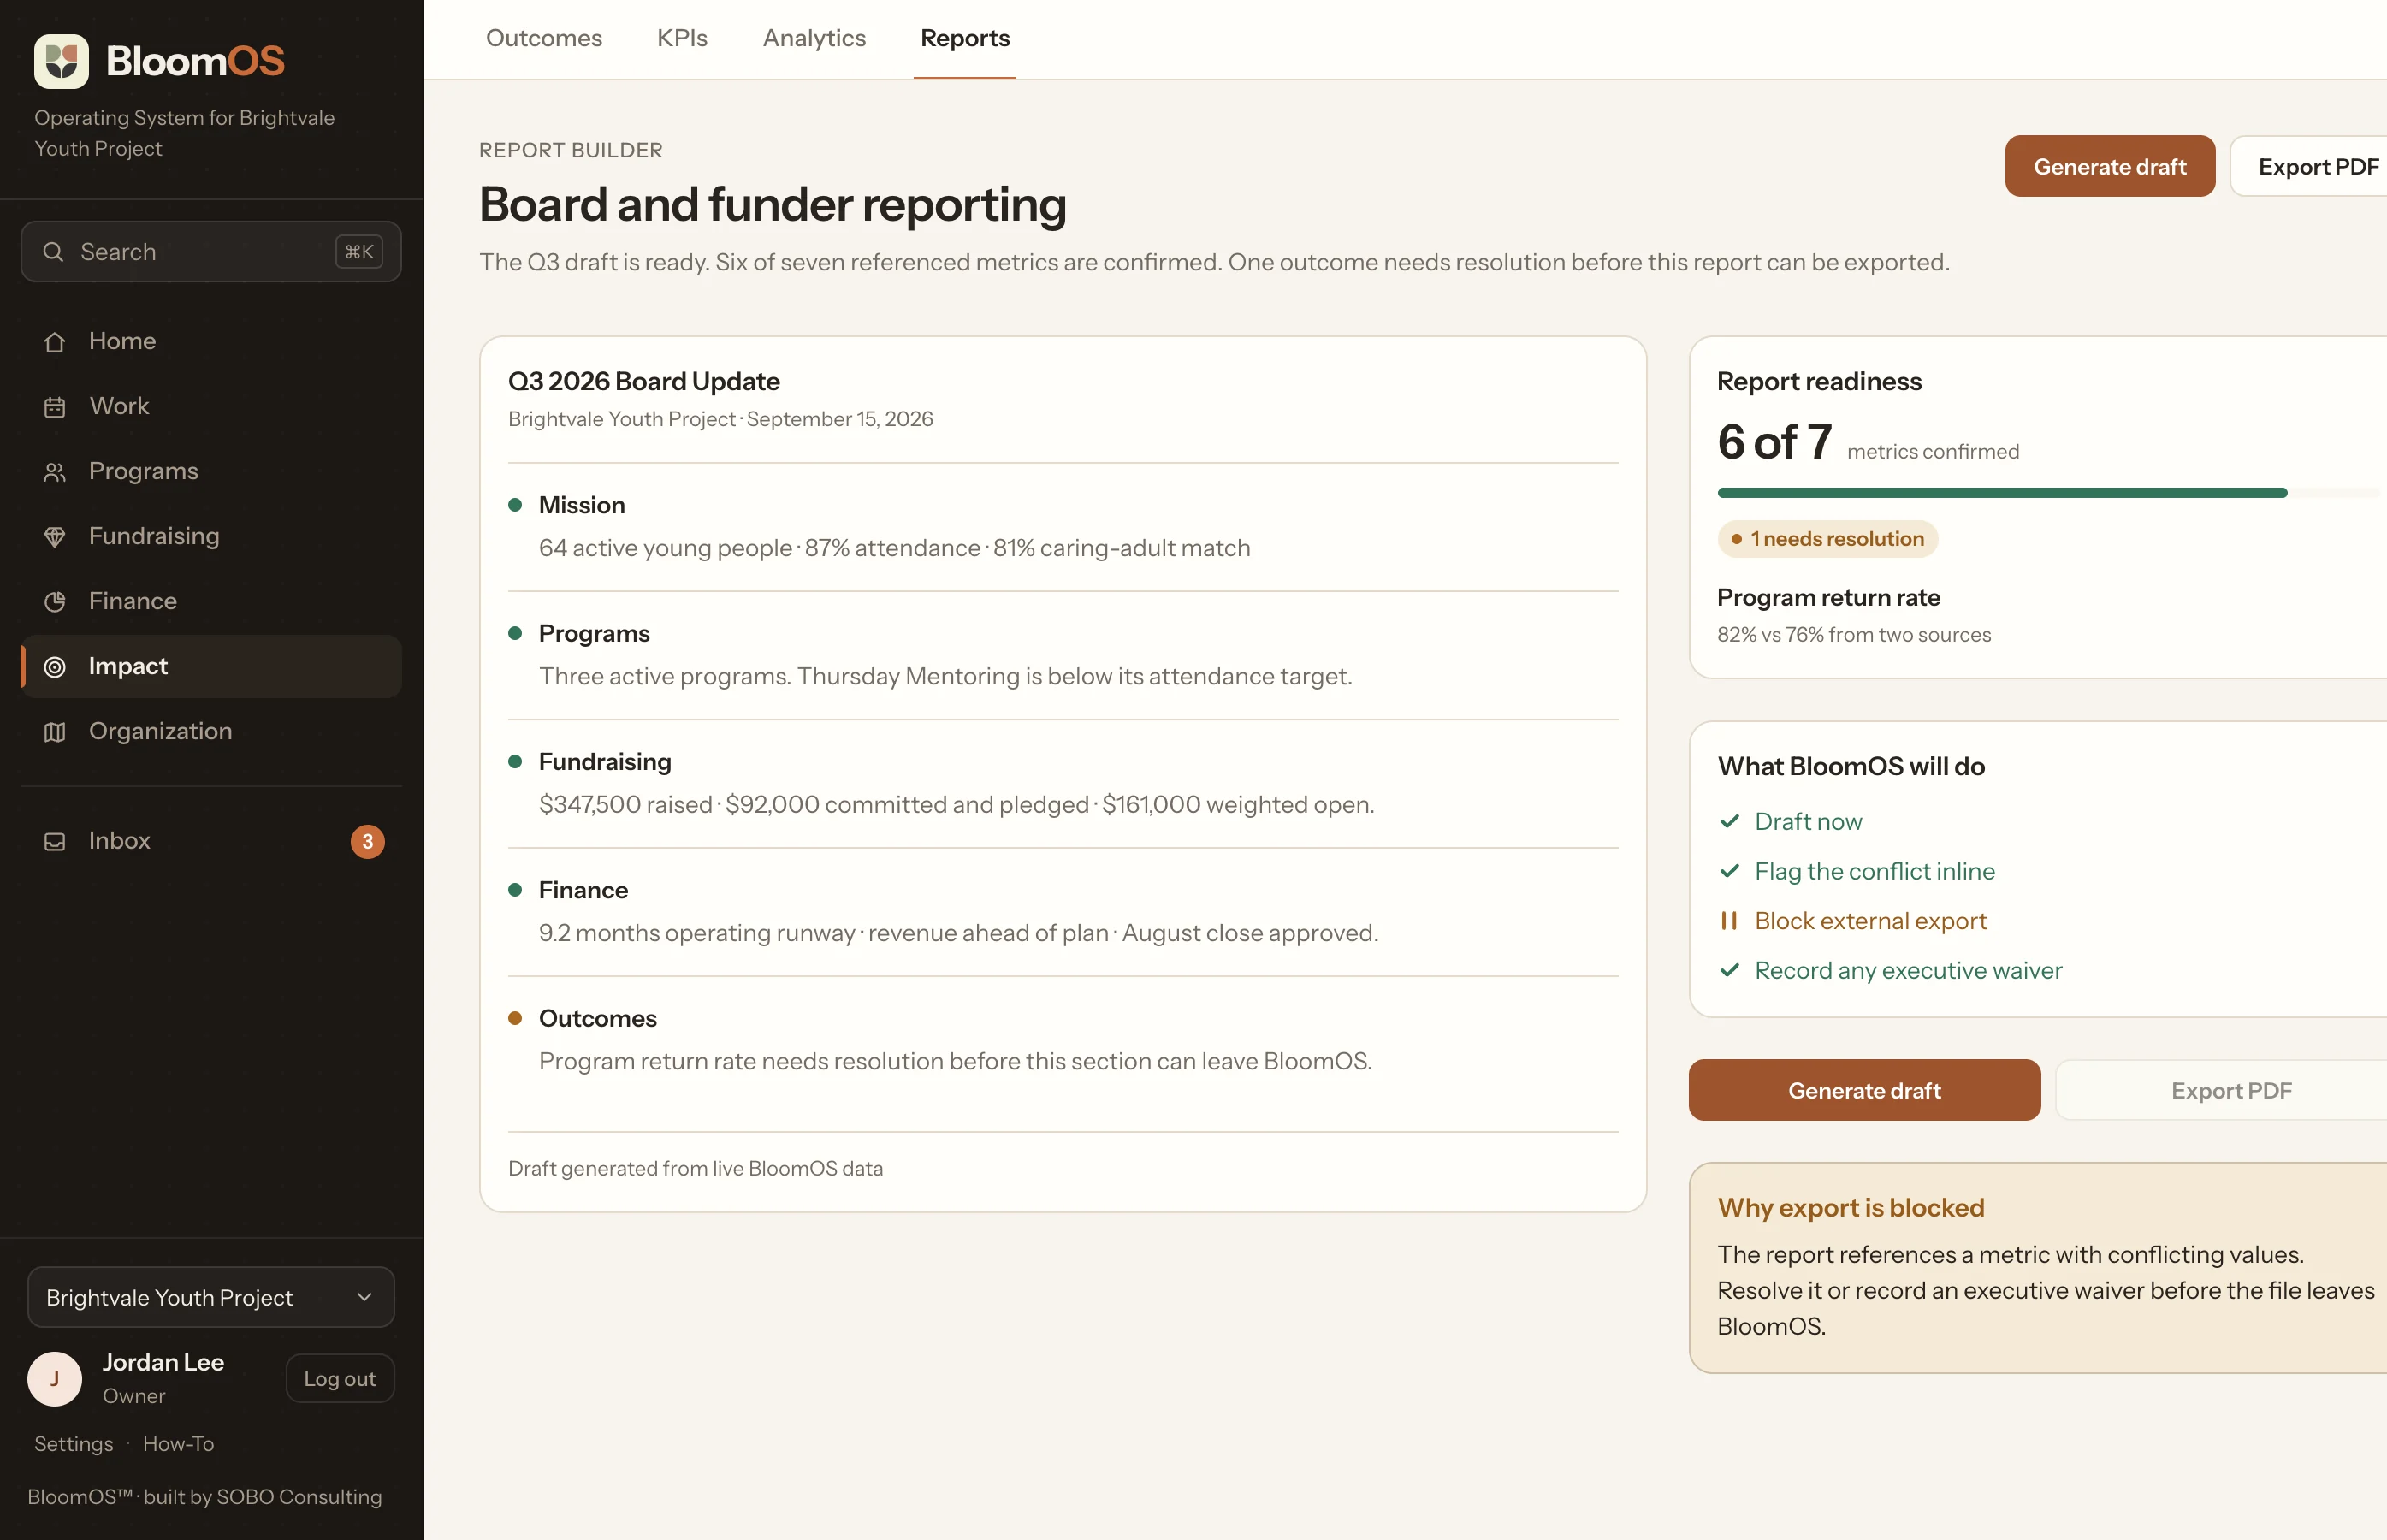Click the Inbox tray icon
This screenshot has height=1540, width=2387.
55,842
